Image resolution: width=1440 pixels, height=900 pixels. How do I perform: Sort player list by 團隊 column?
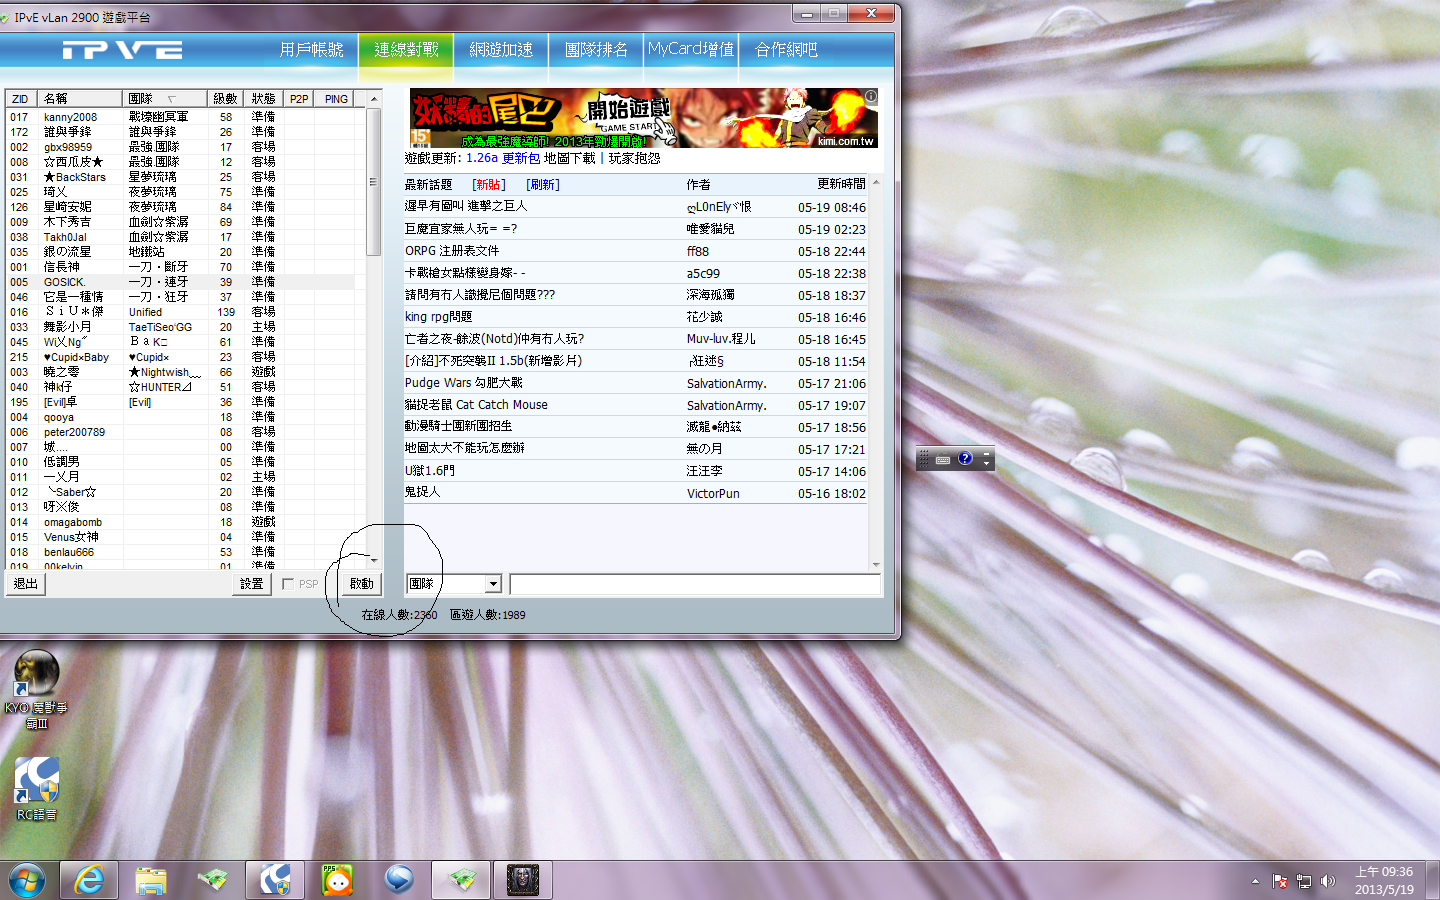click(x=165, y=99)
